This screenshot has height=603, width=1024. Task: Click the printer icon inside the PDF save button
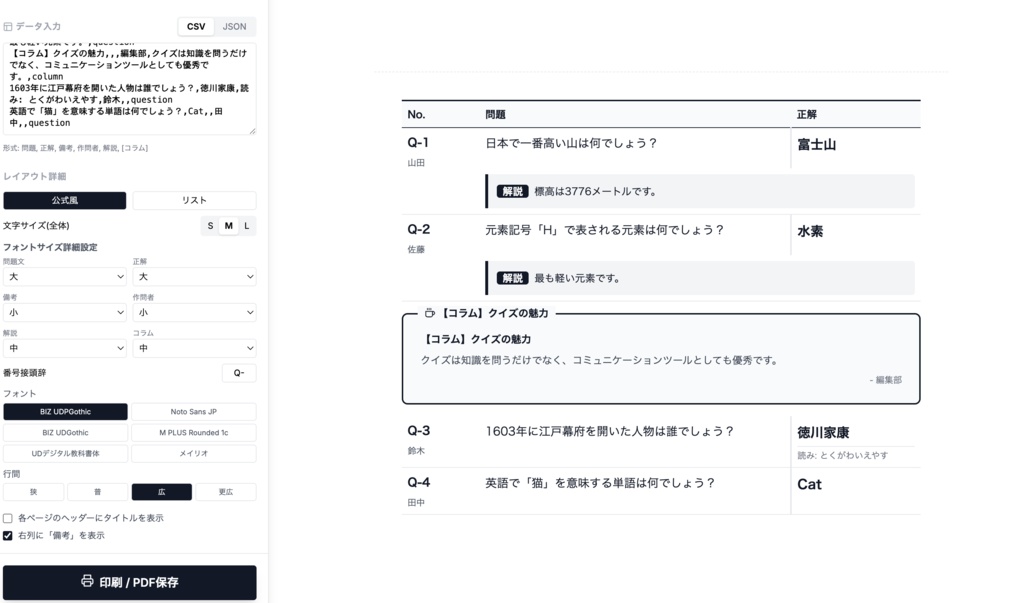pyautogui.click(x=89, y=582)
